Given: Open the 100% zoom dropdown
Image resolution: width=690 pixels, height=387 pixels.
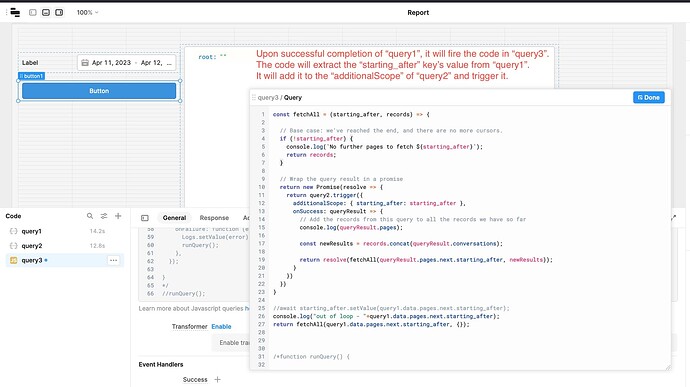Looking at the screenshot, I should 87,12.
